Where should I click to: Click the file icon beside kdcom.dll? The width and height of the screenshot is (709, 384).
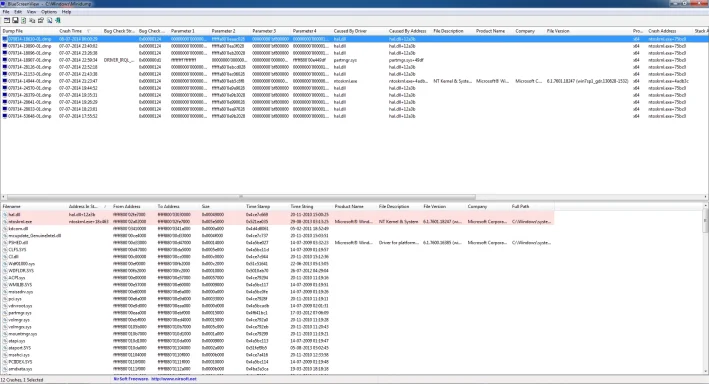point(5,229)
